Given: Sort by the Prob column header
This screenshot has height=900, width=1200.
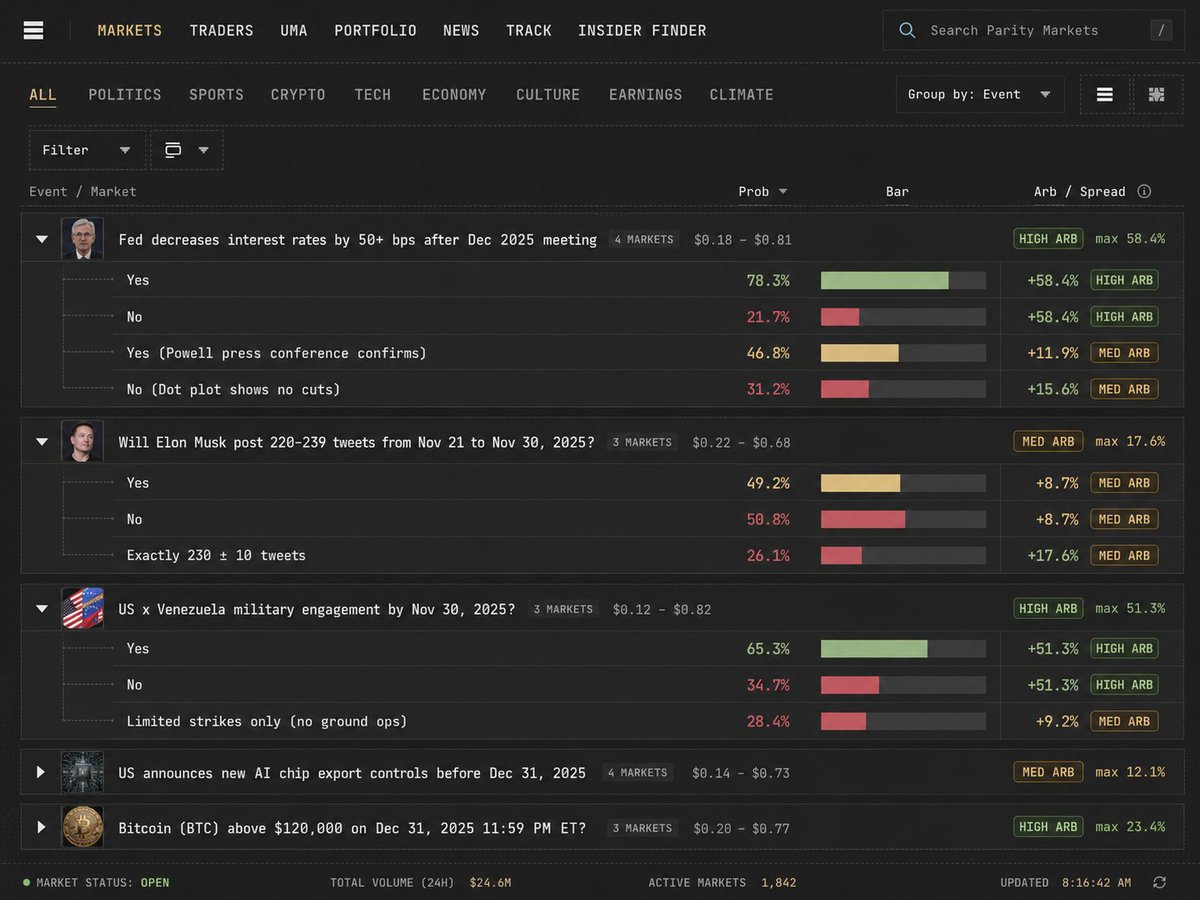Looking at the screenshot, I should click(x=762, y=191).
